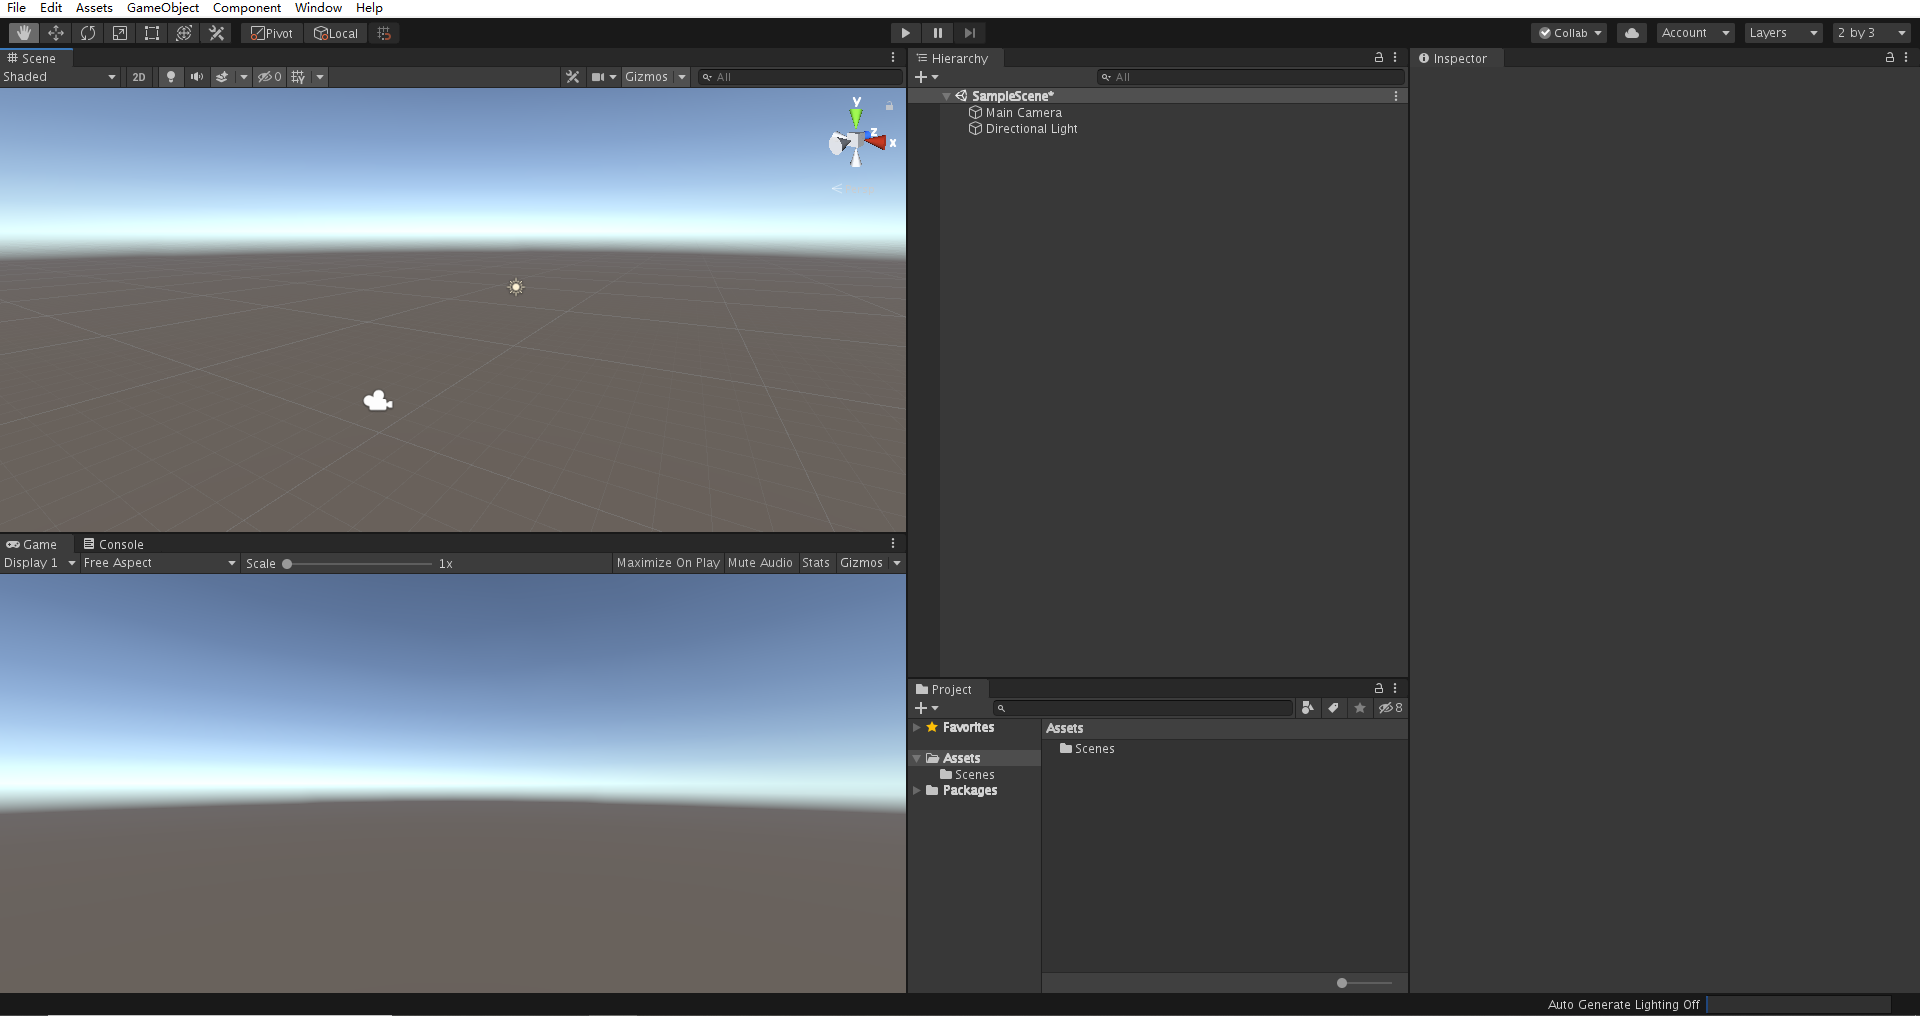Open the GameObject menu

coord(163,8)
